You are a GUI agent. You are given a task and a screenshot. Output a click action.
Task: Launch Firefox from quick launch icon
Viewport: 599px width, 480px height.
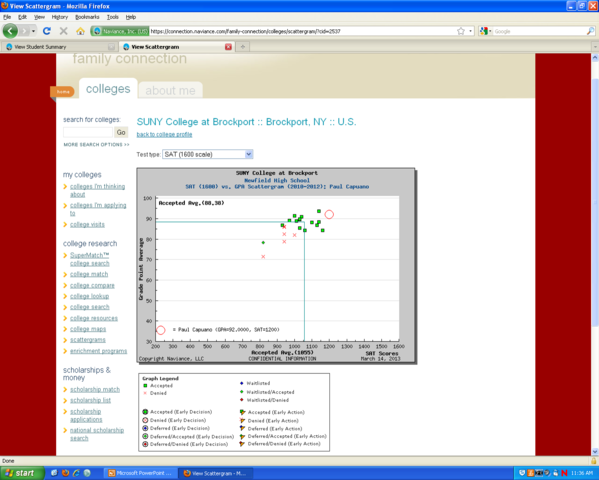click(65, 473)
